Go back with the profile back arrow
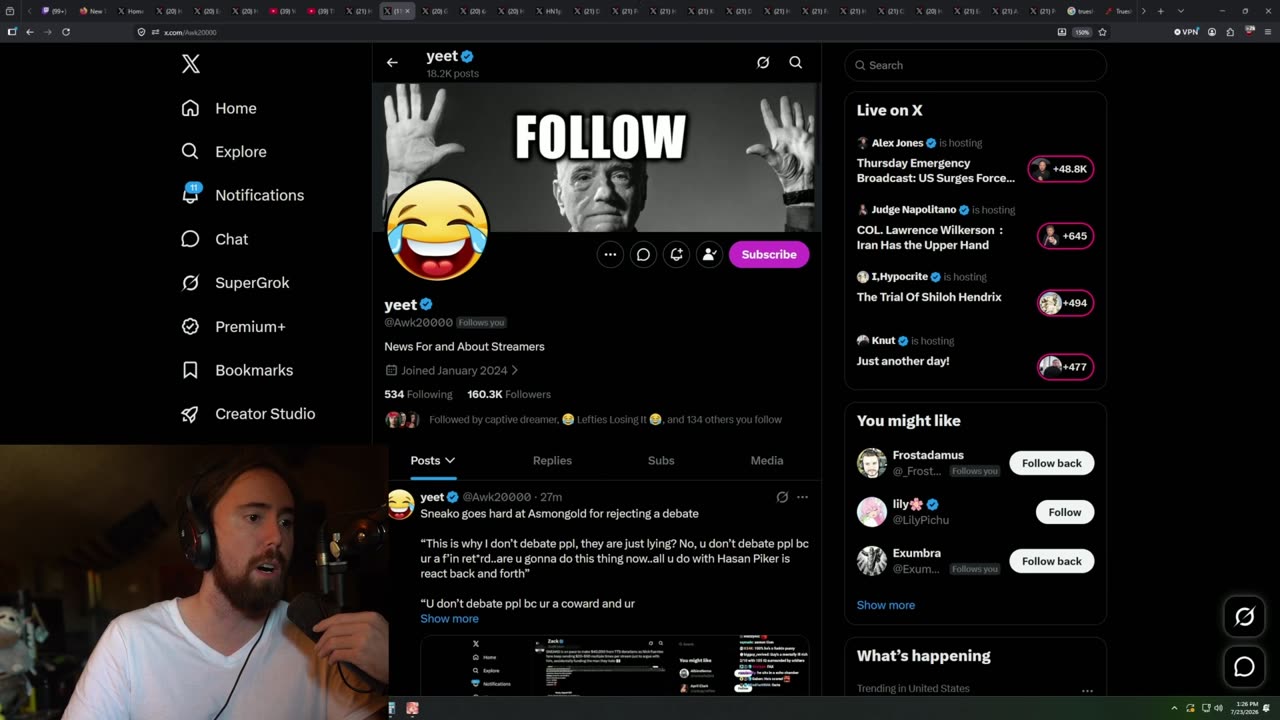 tap(392, 63)
